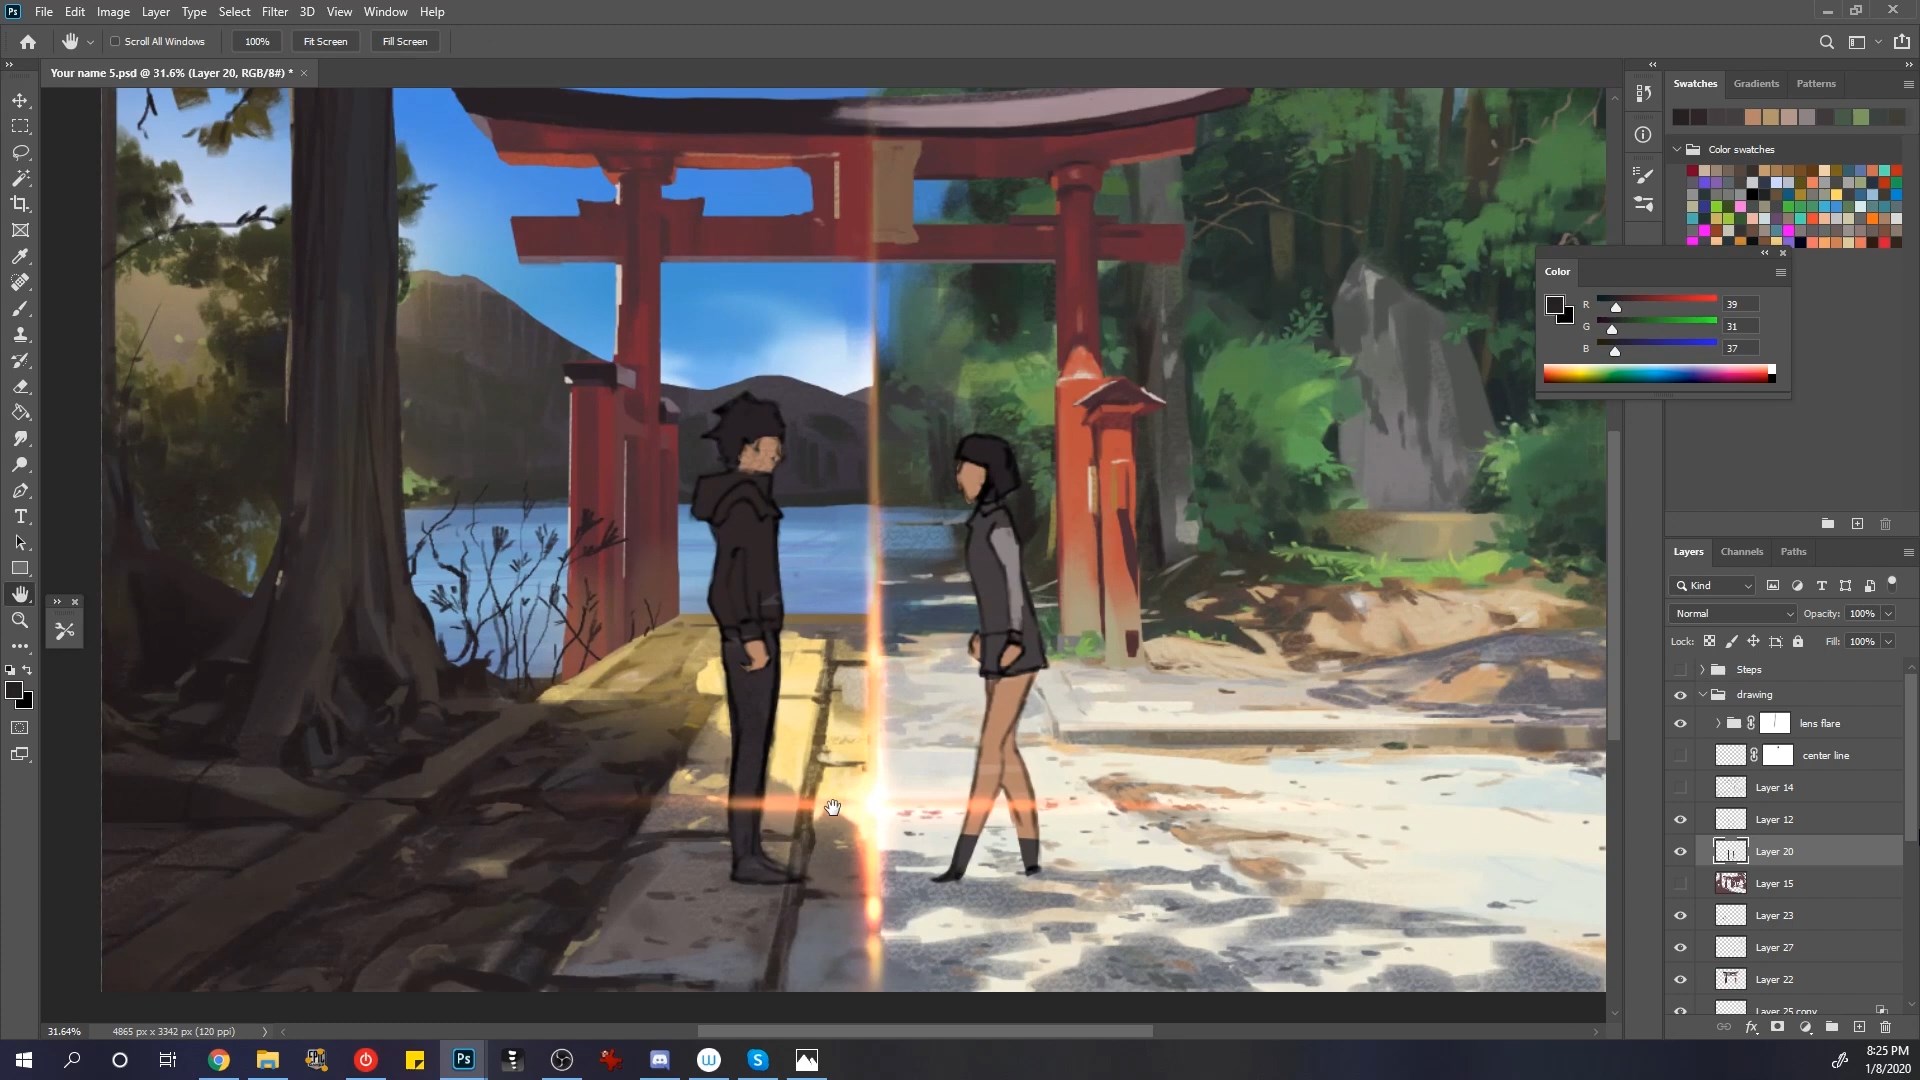1920x1080 pixels.
Task: Select the Healing Brush tool
Action: click(x=20, y=283)
